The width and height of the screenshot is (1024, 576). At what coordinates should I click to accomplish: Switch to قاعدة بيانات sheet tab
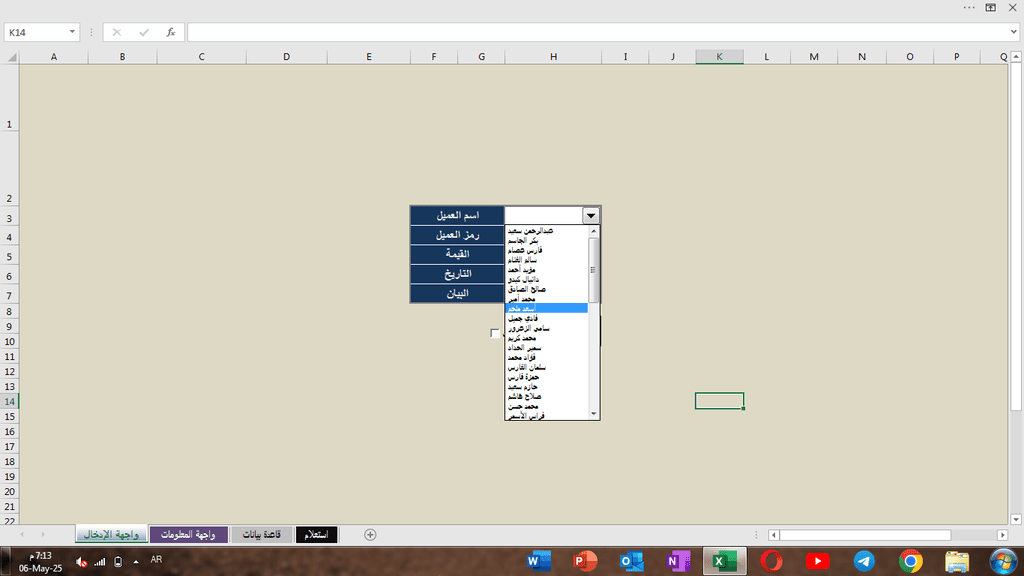[x=261, y=535]
